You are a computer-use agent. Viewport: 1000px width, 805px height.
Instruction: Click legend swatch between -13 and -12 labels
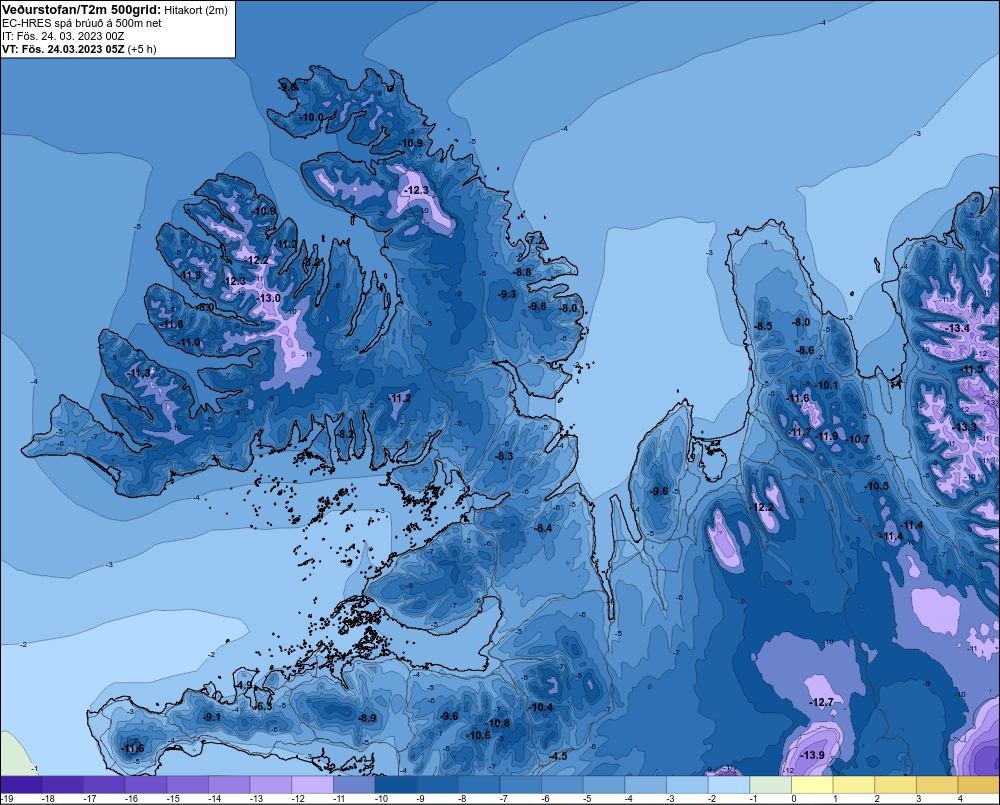pos(270,785)
